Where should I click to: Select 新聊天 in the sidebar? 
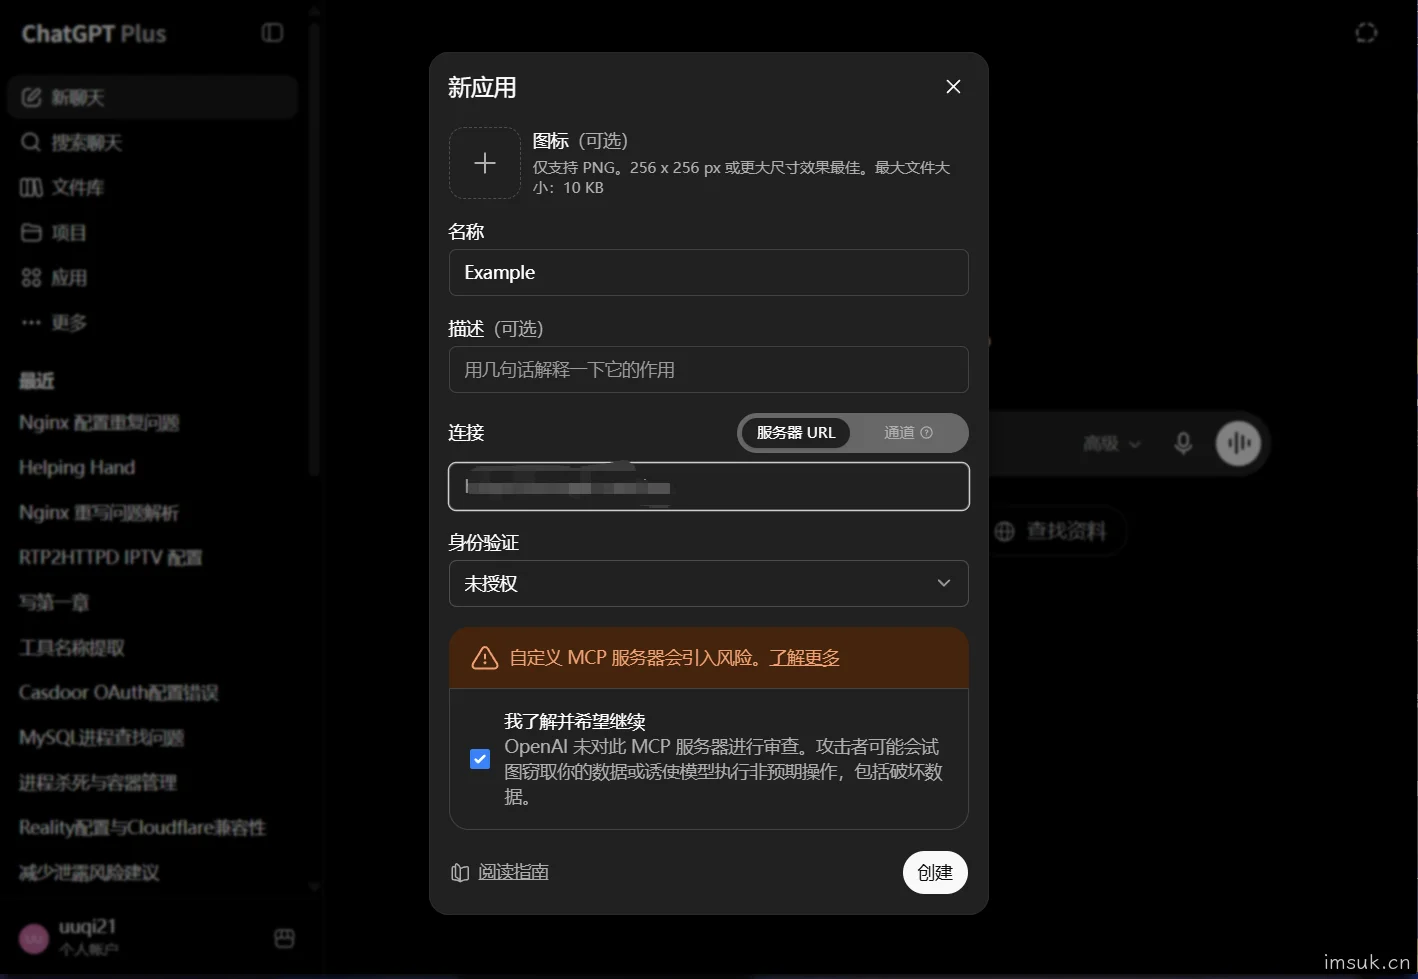(153, 97)
